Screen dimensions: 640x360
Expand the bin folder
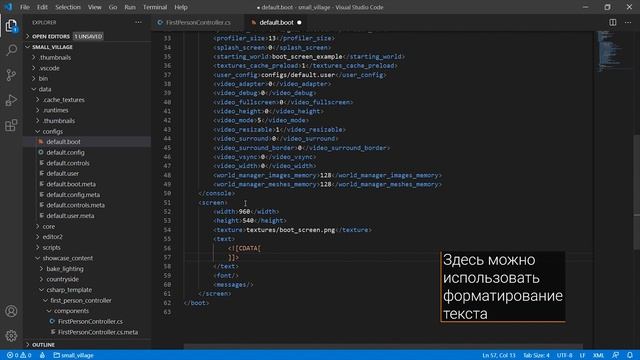tap(43, 78)
